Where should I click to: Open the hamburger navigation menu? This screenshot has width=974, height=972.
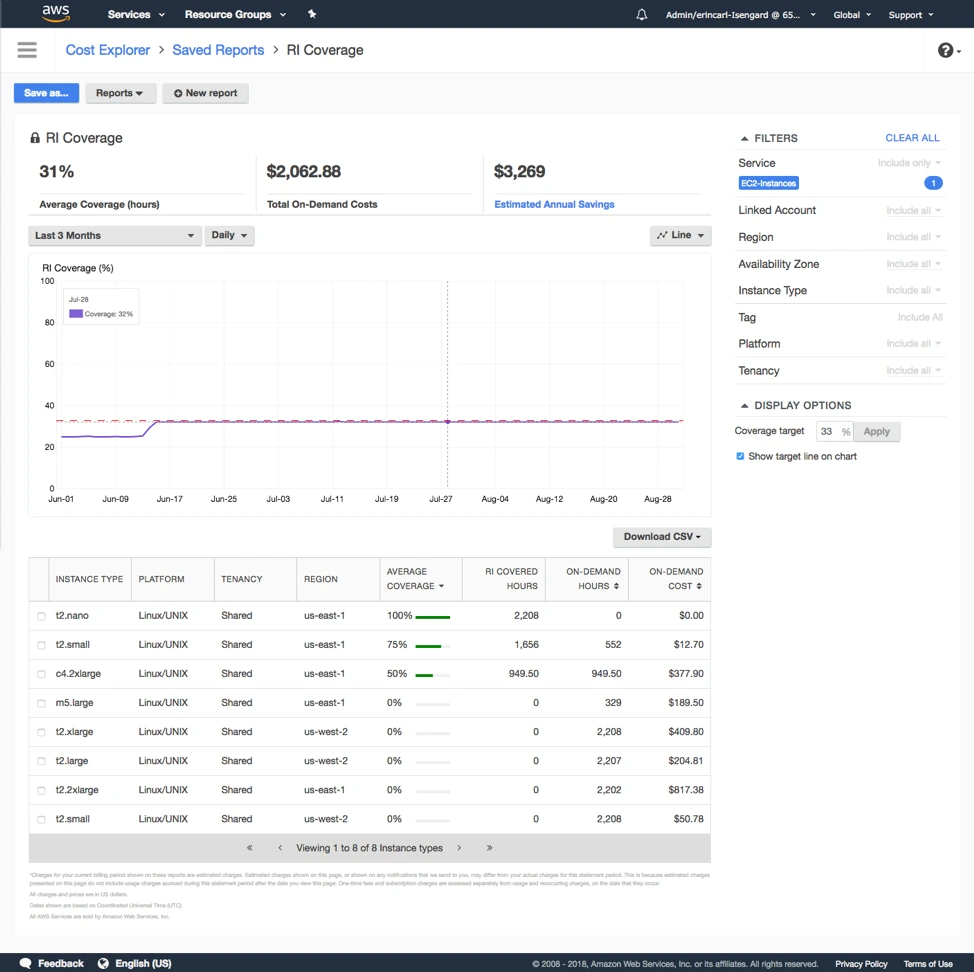pyautogui.click(x=27, y=49)
